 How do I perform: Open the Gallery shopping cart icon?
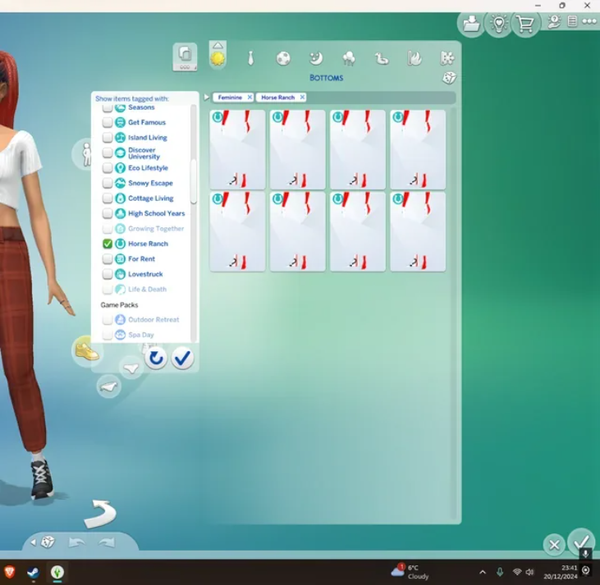[526, 25]
